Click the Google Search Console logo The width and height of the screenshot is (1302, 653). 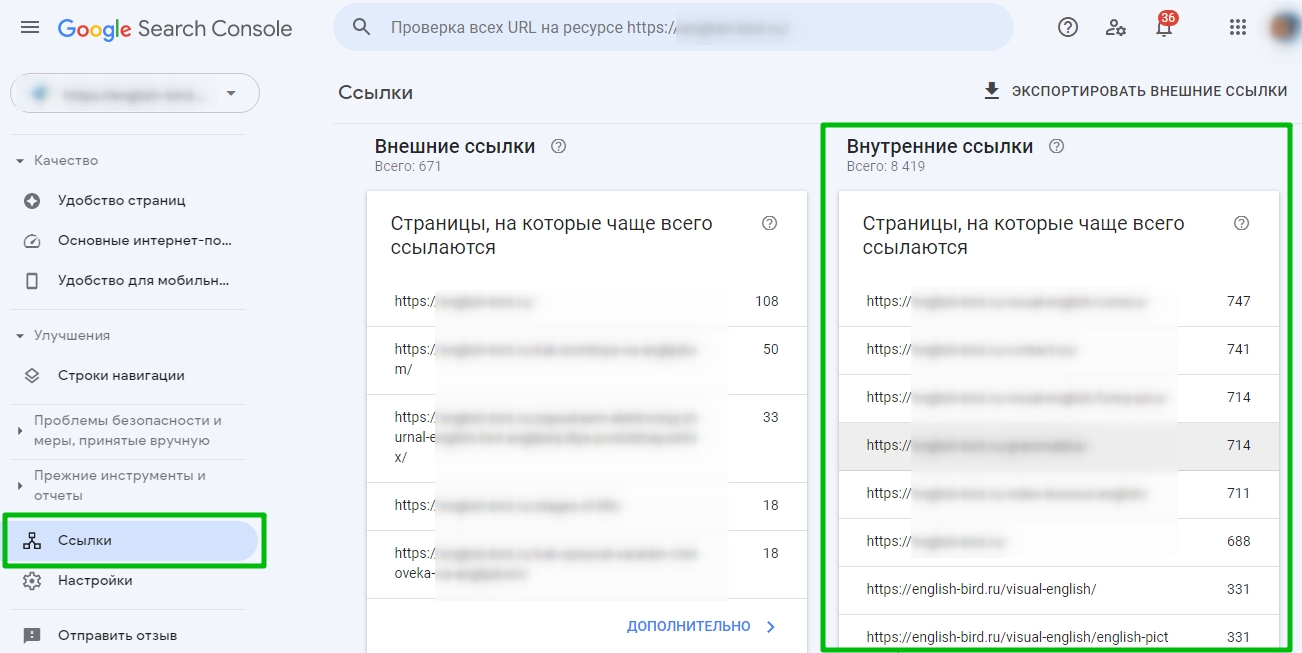(x=175, y=29)
